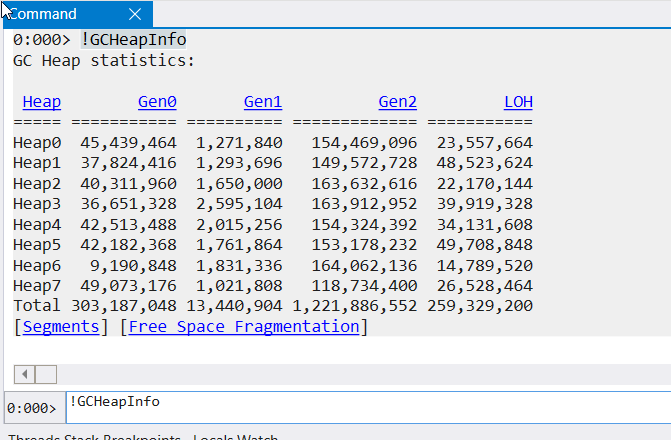The width and height of the screenshot is (671, 440).
Task: Switch to the Locals tab
Action: 215,437
